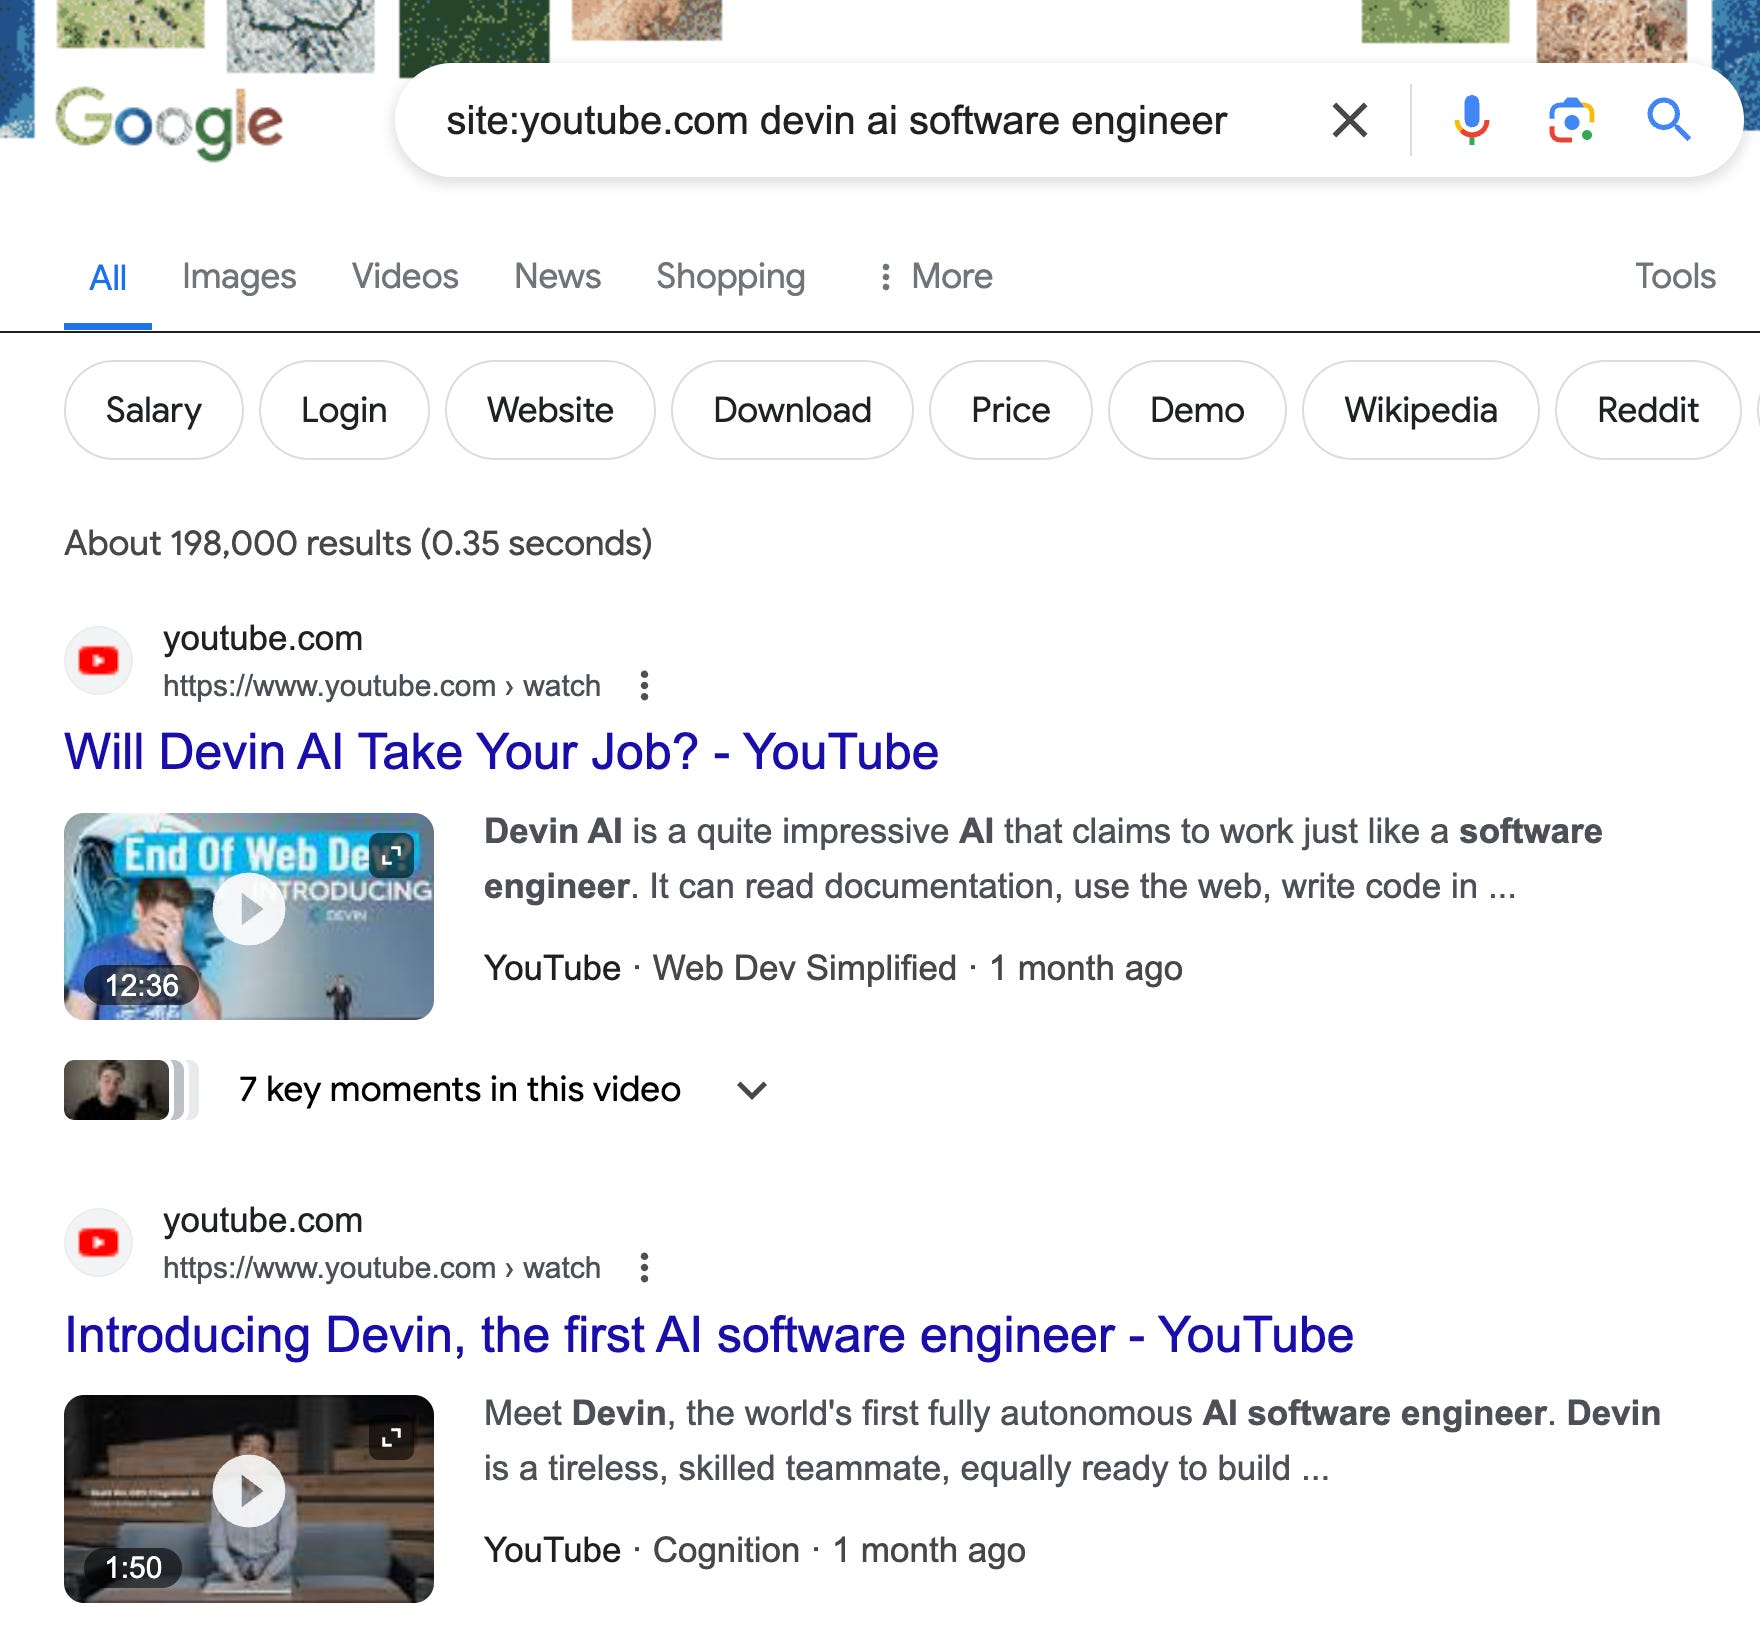The height and width of the screenshot is (1642, 1760).
Task: Click URL text above Introducing Devin result
Action: pyautogui.click(x=381, y=1268)
